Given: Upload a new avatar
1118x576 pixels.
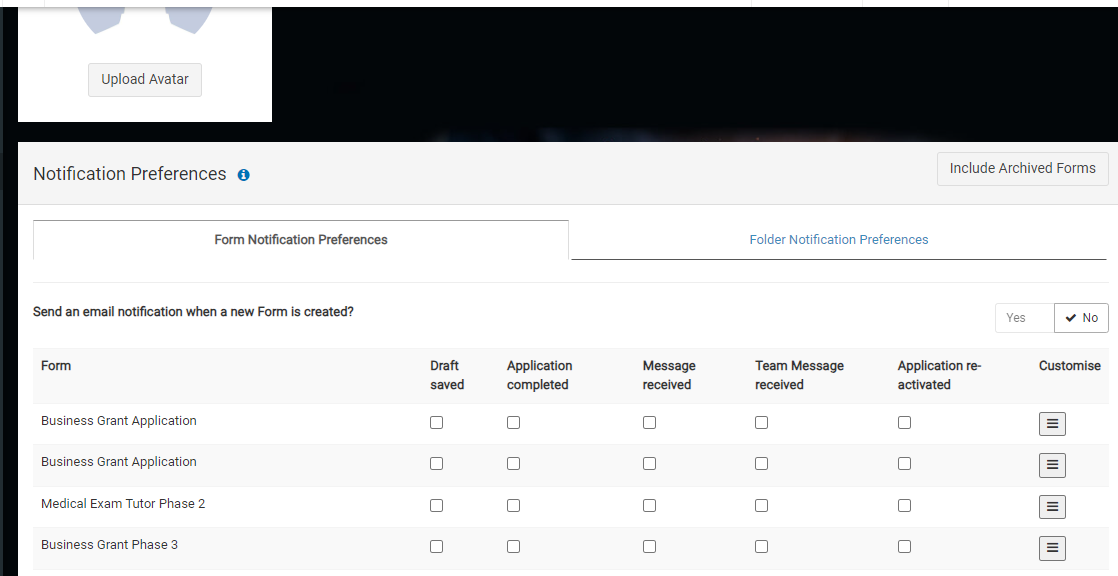Looking at the screenshot, I should coord(145,79).
